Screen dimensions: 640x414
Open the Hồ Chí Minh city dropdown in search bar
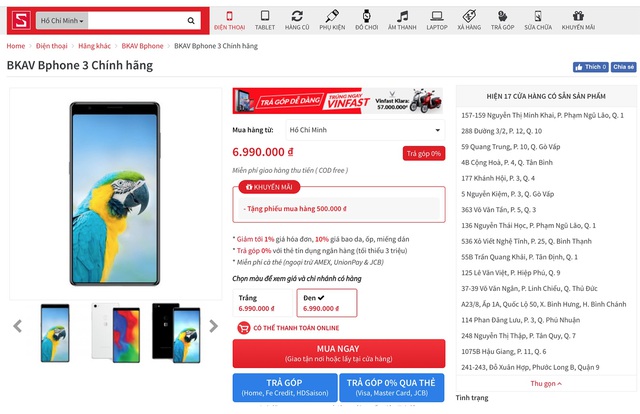click(62, 20)
